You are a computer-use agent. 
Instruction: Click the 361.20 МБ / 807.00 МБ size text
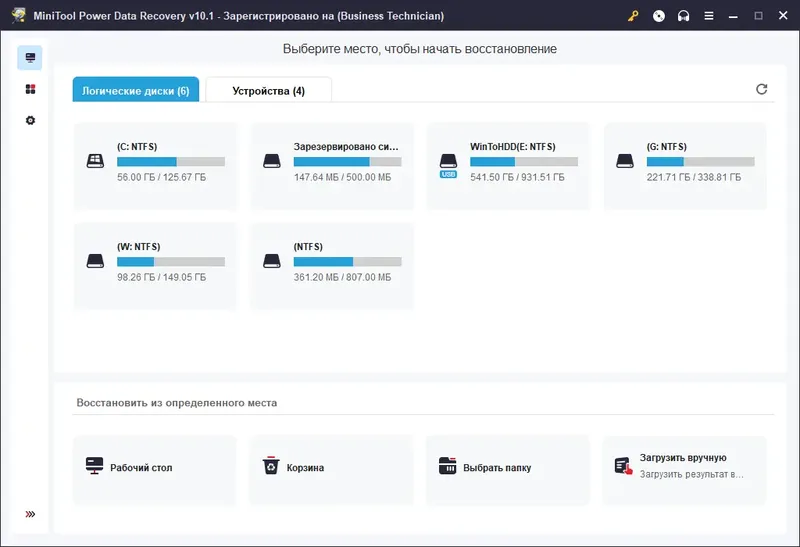pos(342,277)
